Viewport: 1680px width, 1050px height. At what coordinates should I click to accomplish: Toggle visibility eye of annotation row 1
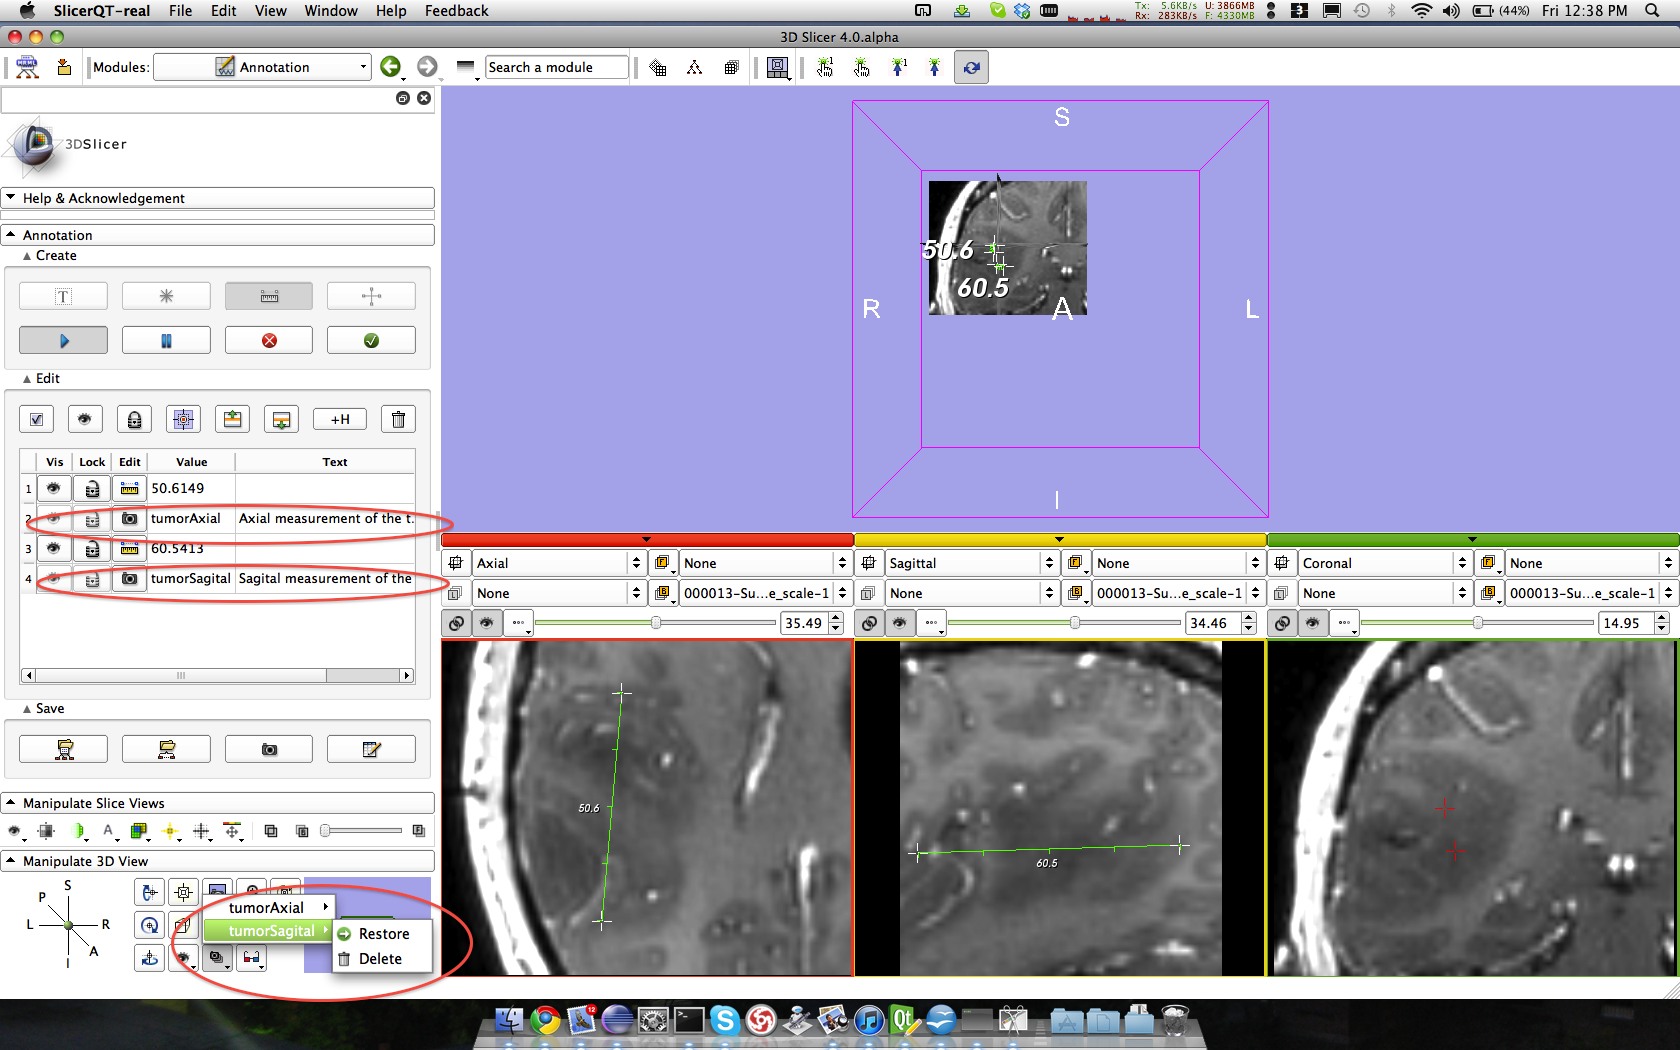point(54,488)
